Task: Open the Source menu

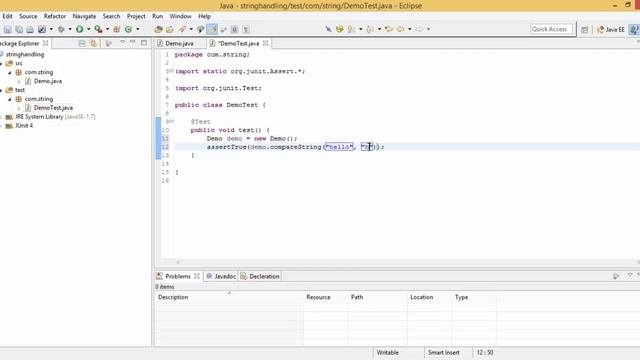Action: pyautogui.click(x=28, y=16)
